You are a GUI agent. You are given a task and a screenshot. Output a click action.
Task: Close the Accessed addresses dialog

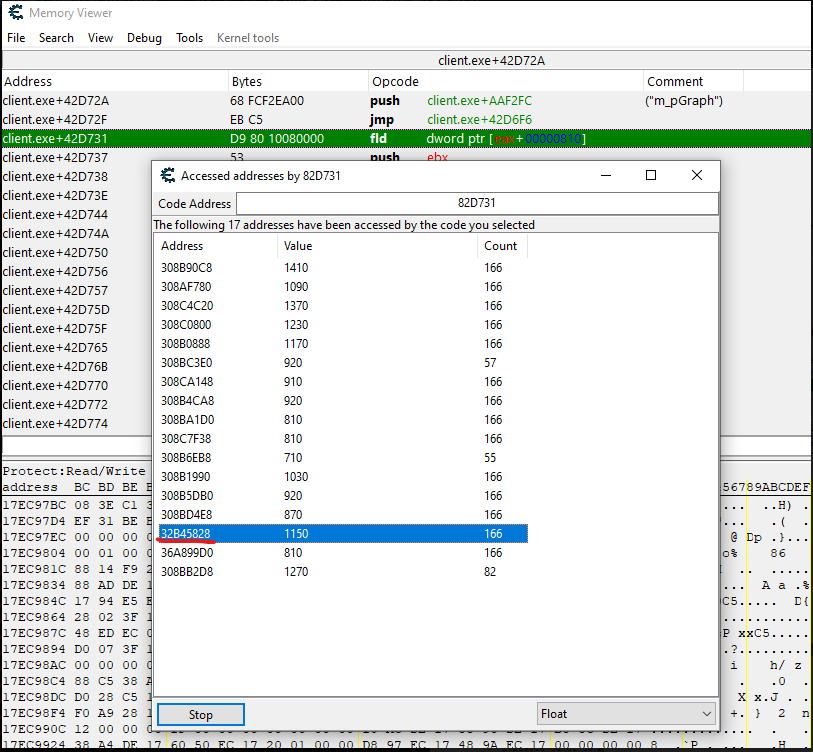click(x=697, y=175)
